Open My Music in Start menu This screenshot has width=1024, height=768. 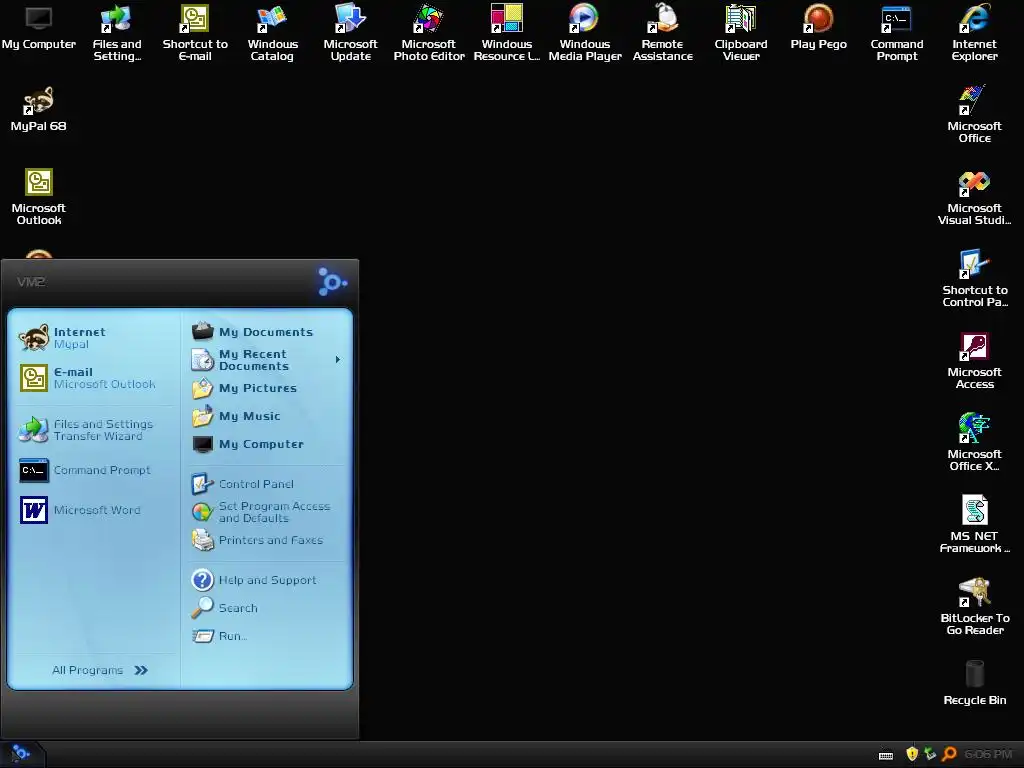[x=266, y=416]
